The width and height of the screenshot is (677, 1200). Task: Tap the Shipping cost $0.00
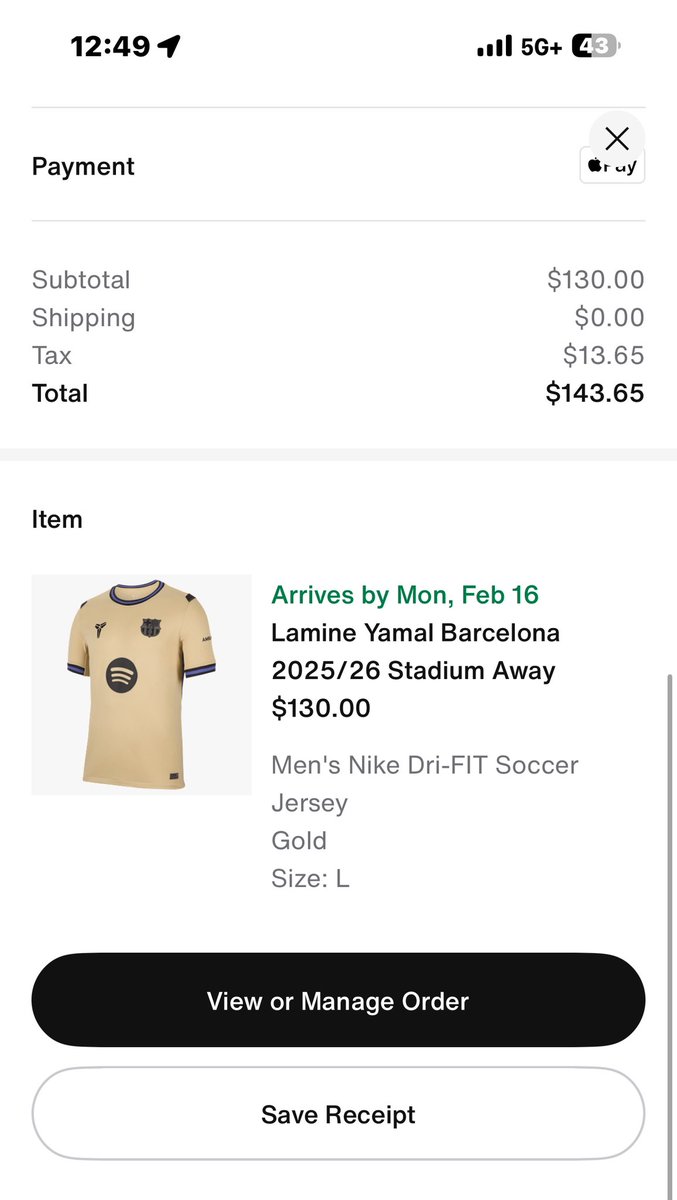[x=608, y=318]
